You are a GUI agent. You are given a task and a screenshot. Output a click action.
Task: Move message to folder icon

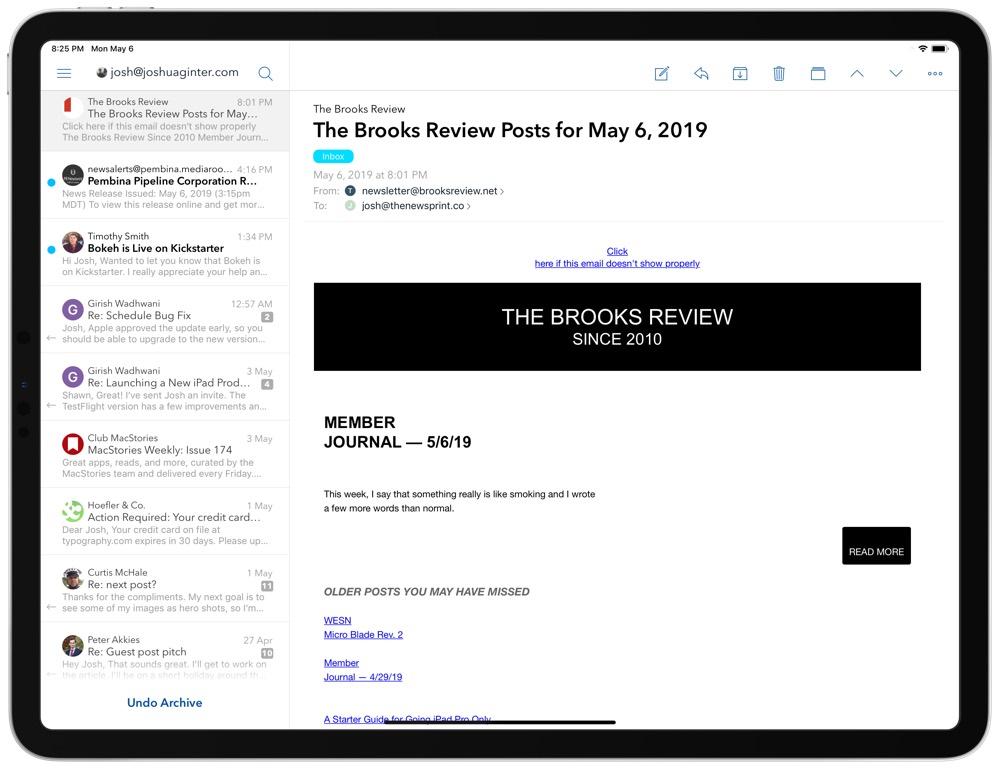(x=818, y=73)
